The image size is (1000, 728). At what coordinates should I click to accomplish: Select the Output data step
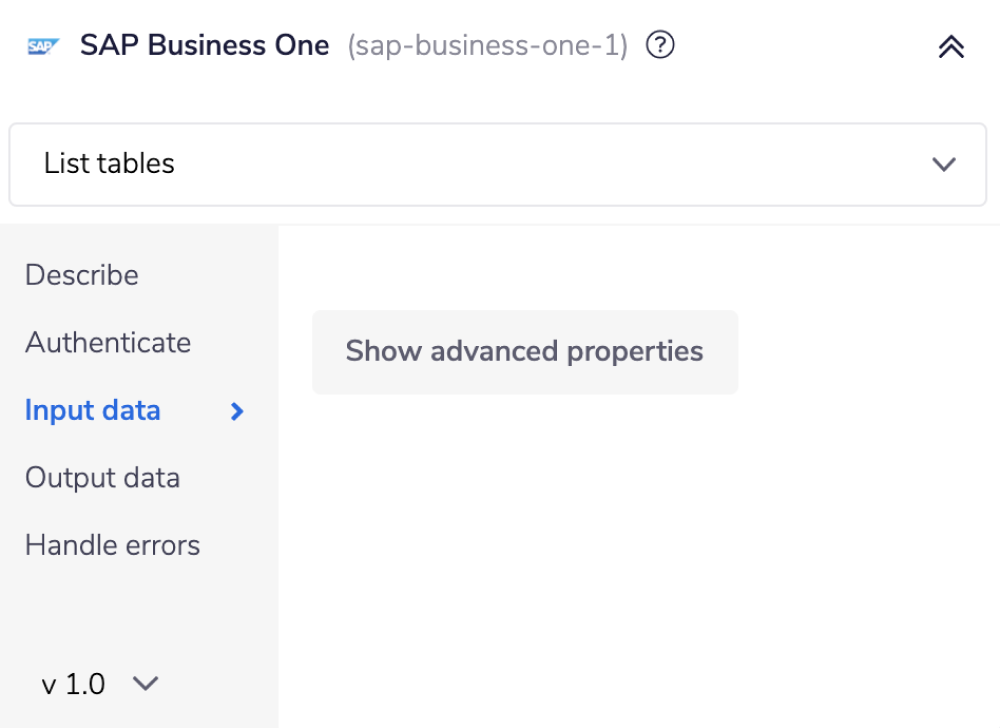[101, 478]
